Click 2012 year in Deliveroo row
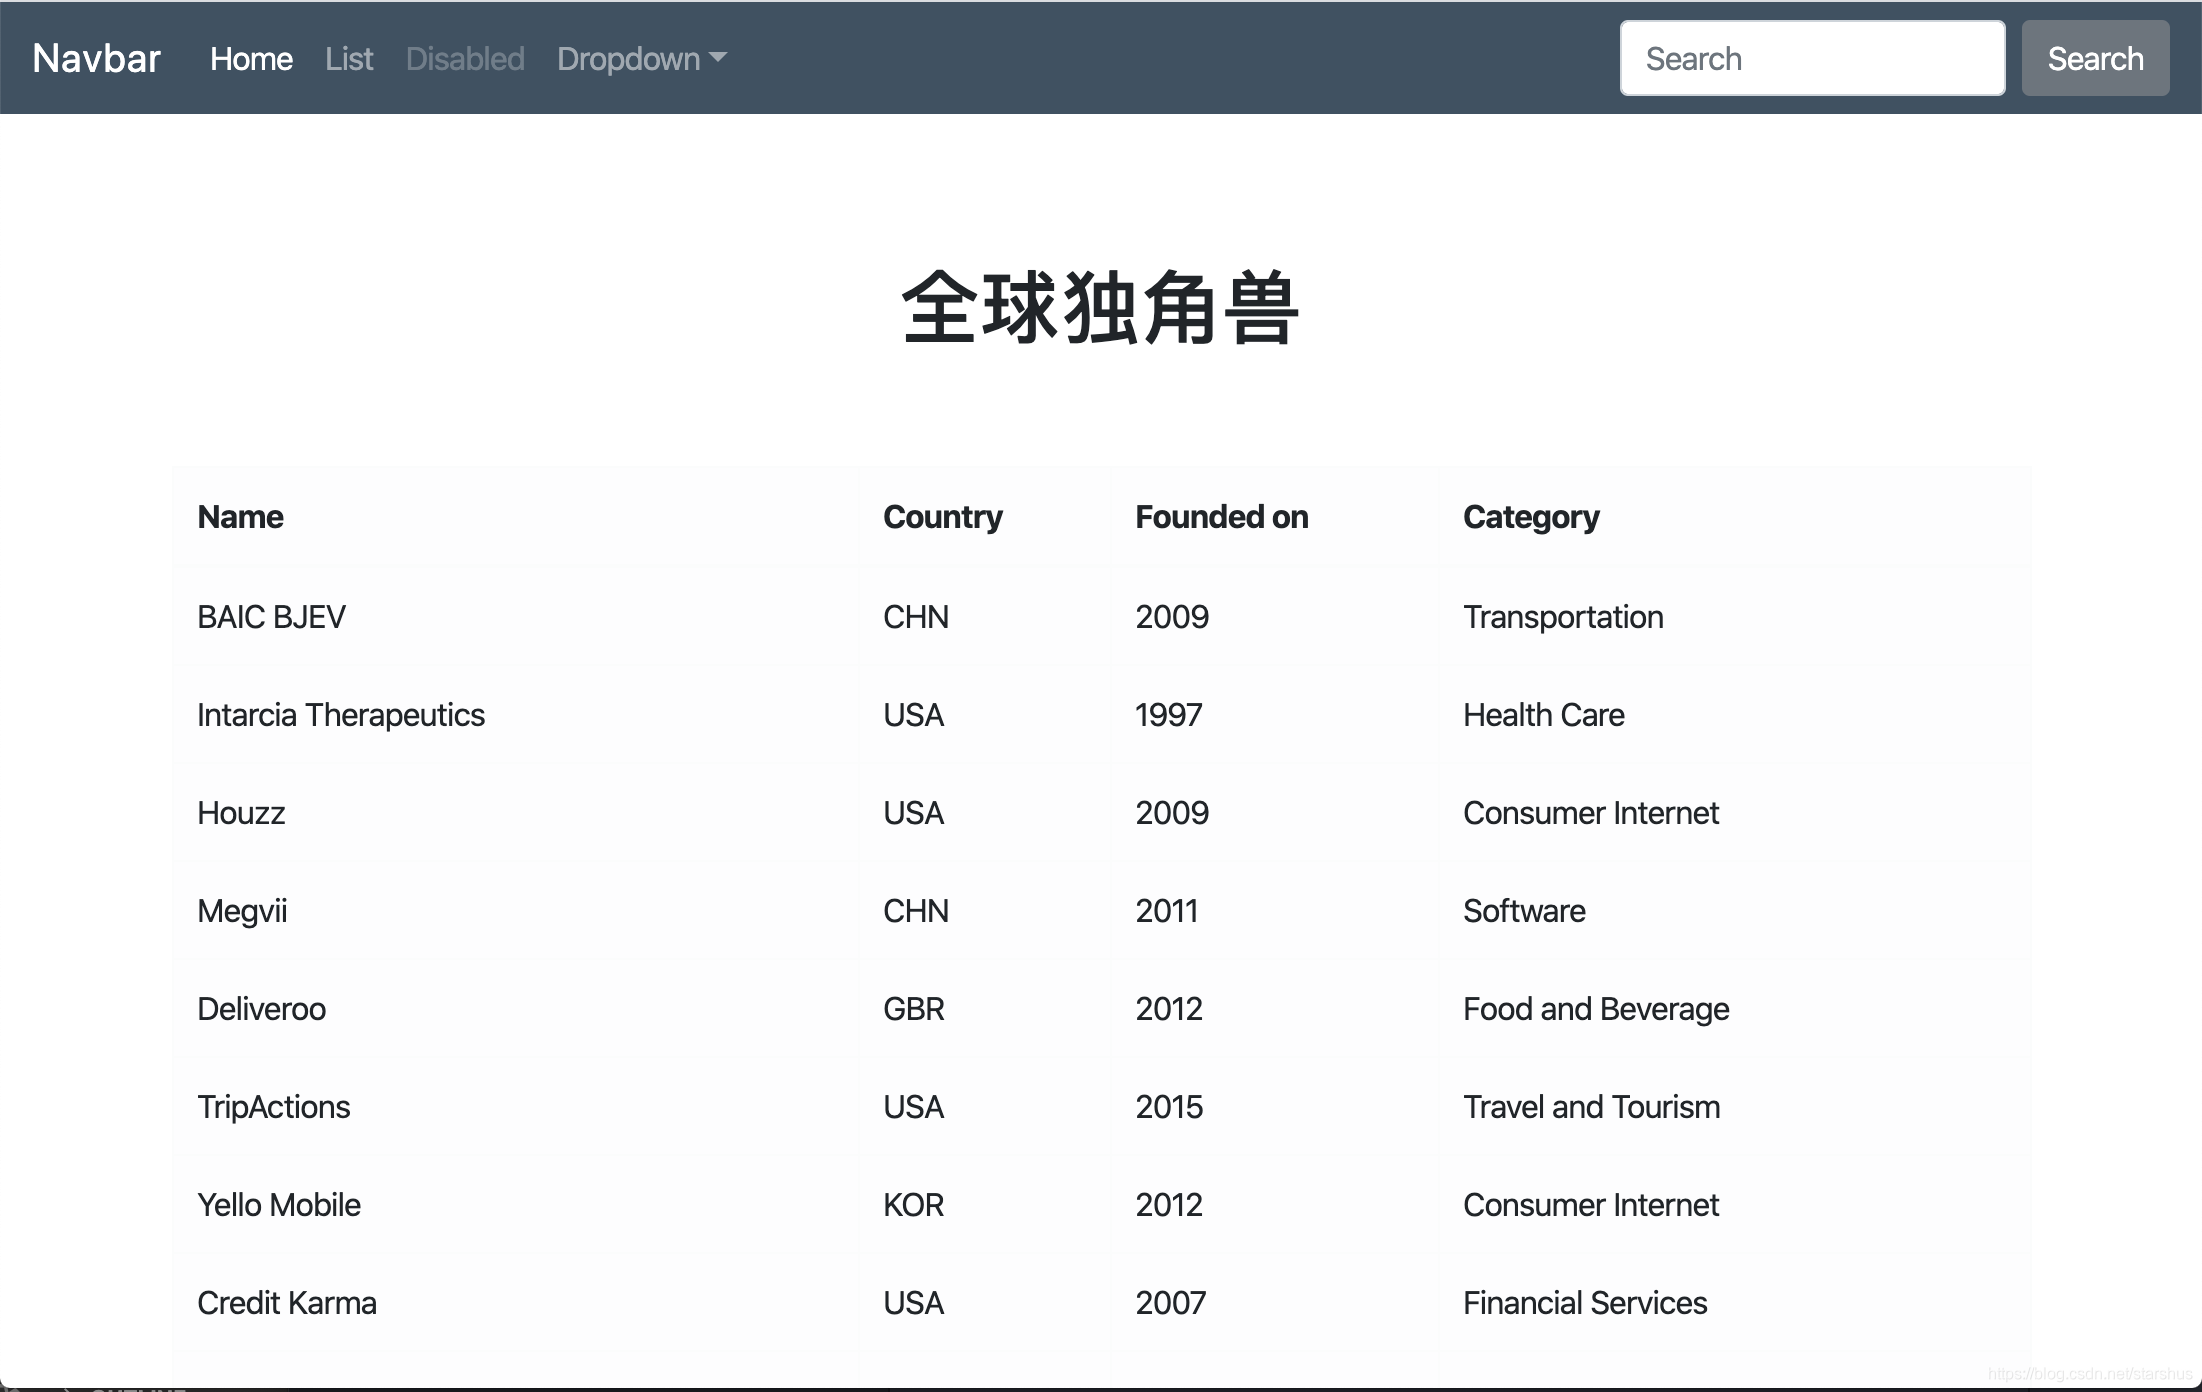The height and width of the screenshot is (1392, 2202). (1169, 1009)
